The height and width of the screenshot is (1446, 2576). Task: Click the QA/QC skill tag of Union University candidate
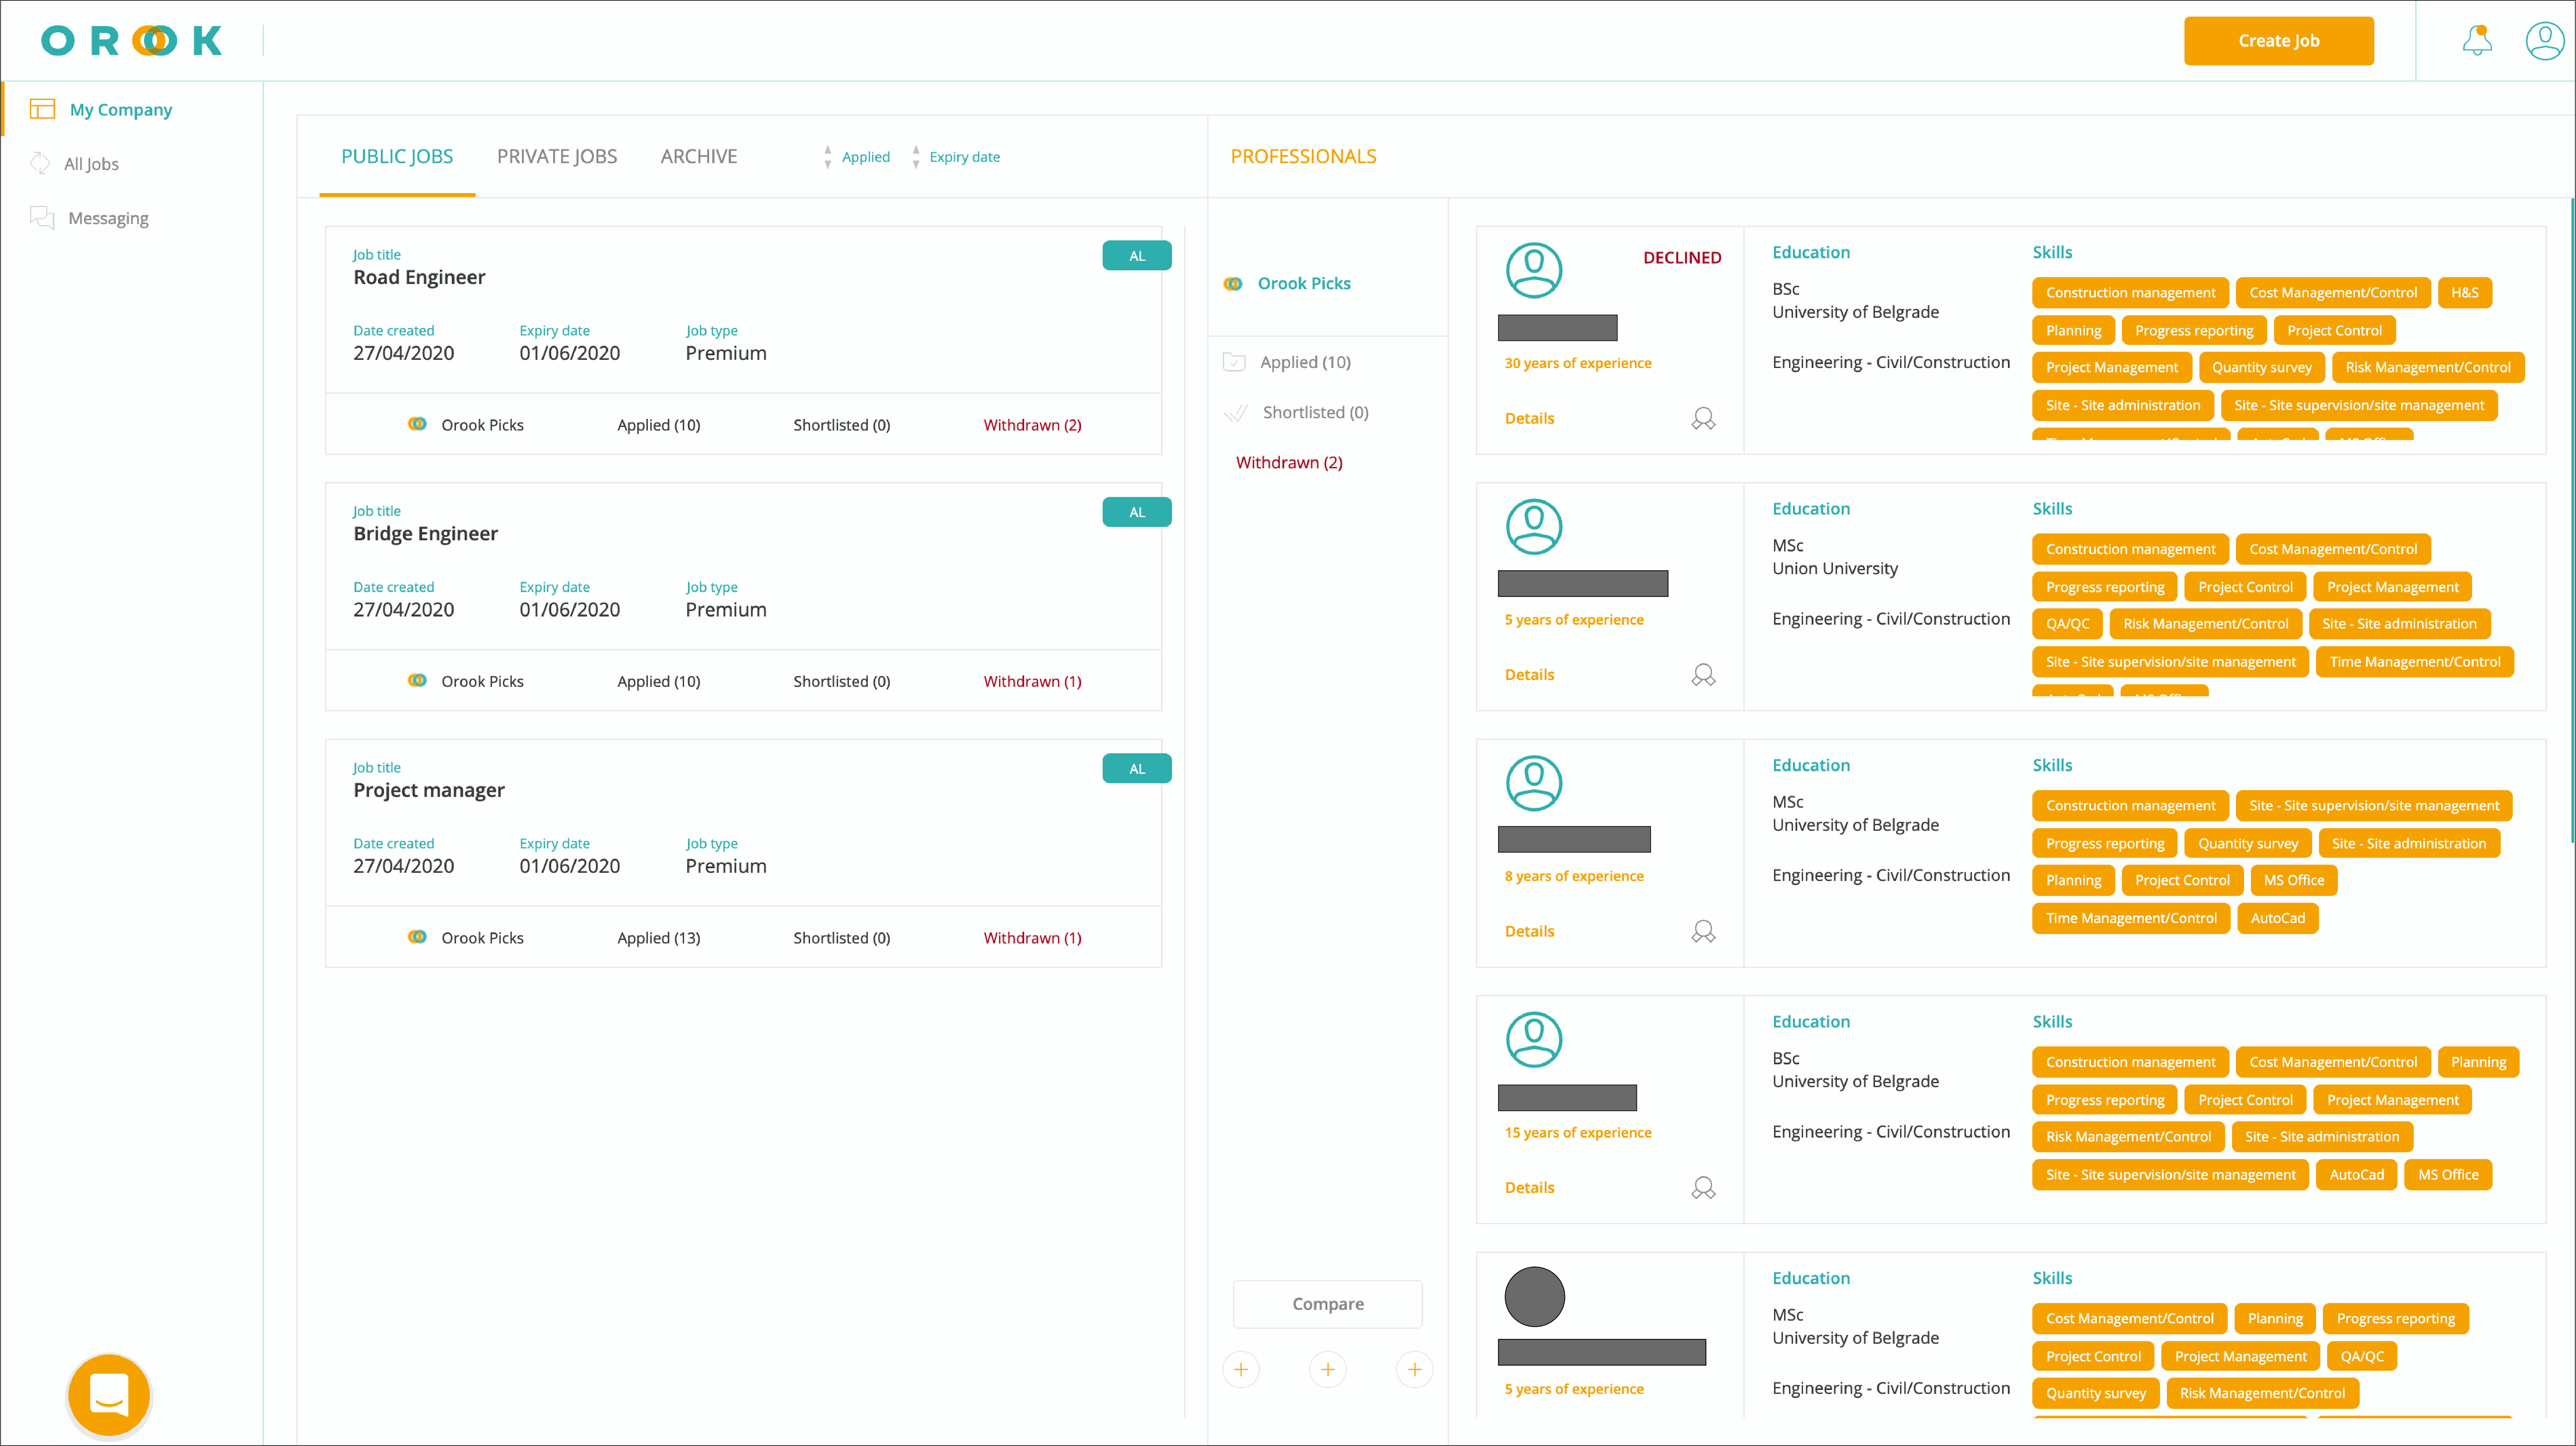(x=2067, y=624)
